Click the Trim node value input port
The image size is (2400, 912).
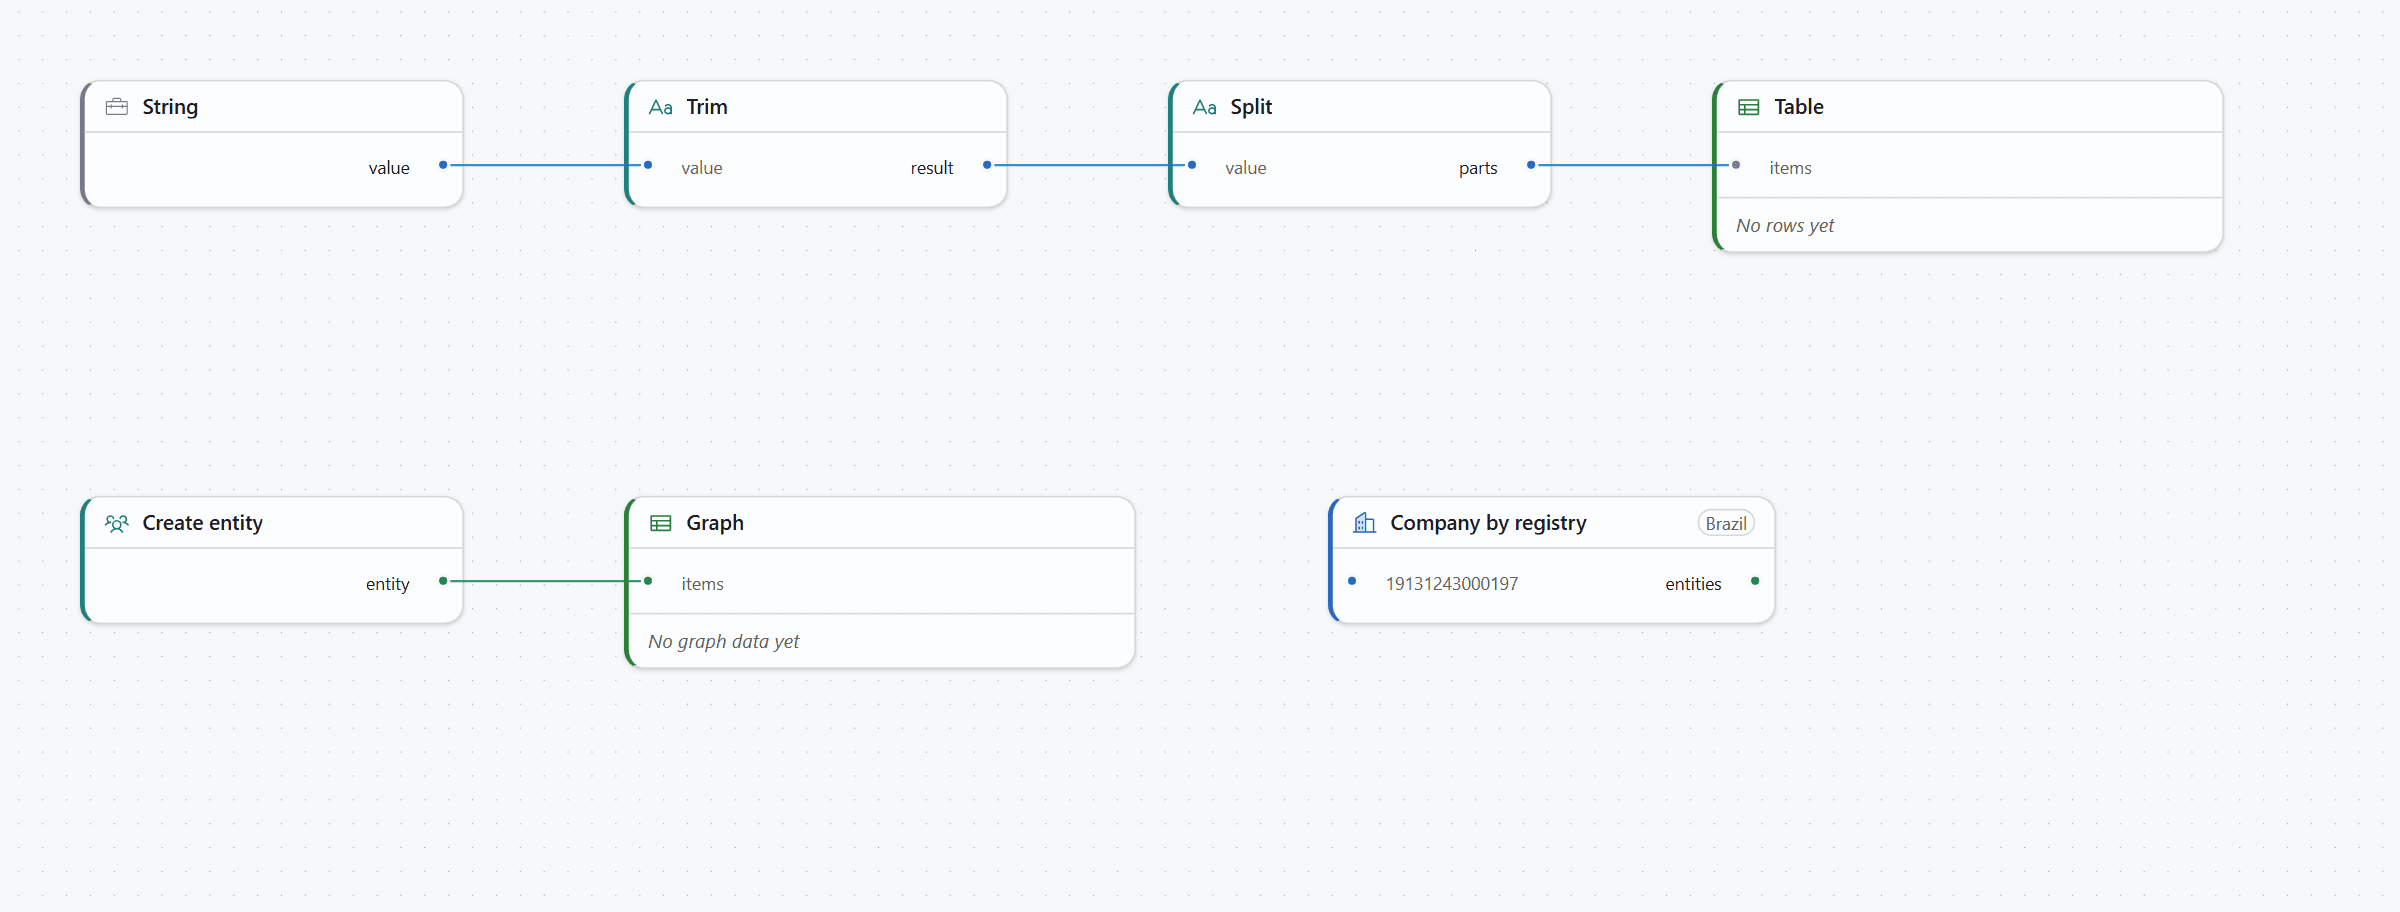click(648, 165)
